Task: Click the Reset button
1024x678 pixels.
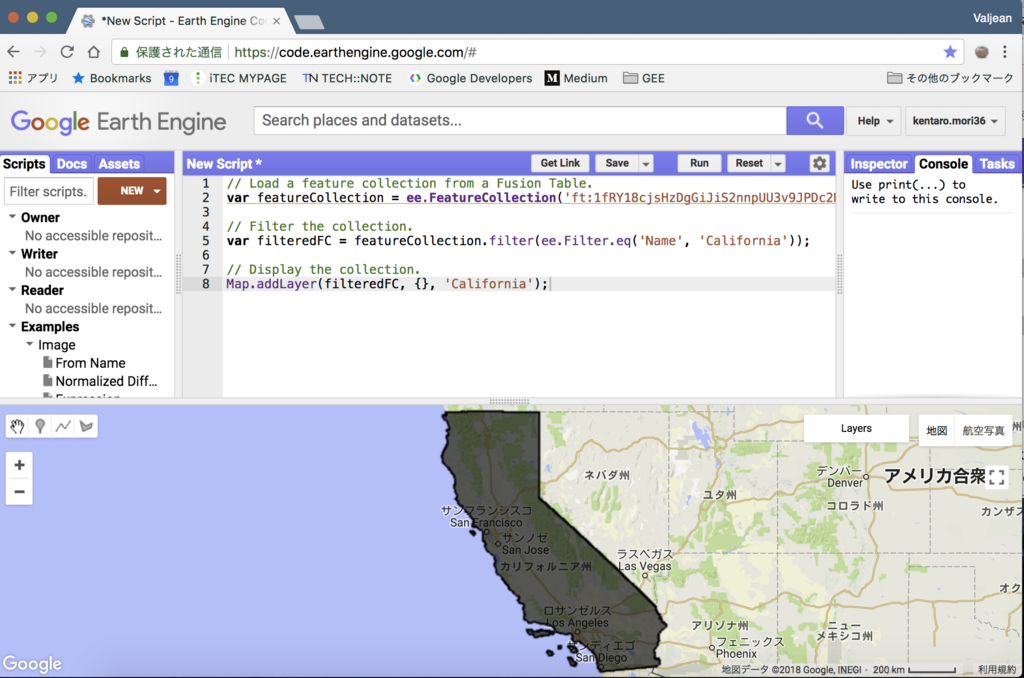Action: click(749, 163)
